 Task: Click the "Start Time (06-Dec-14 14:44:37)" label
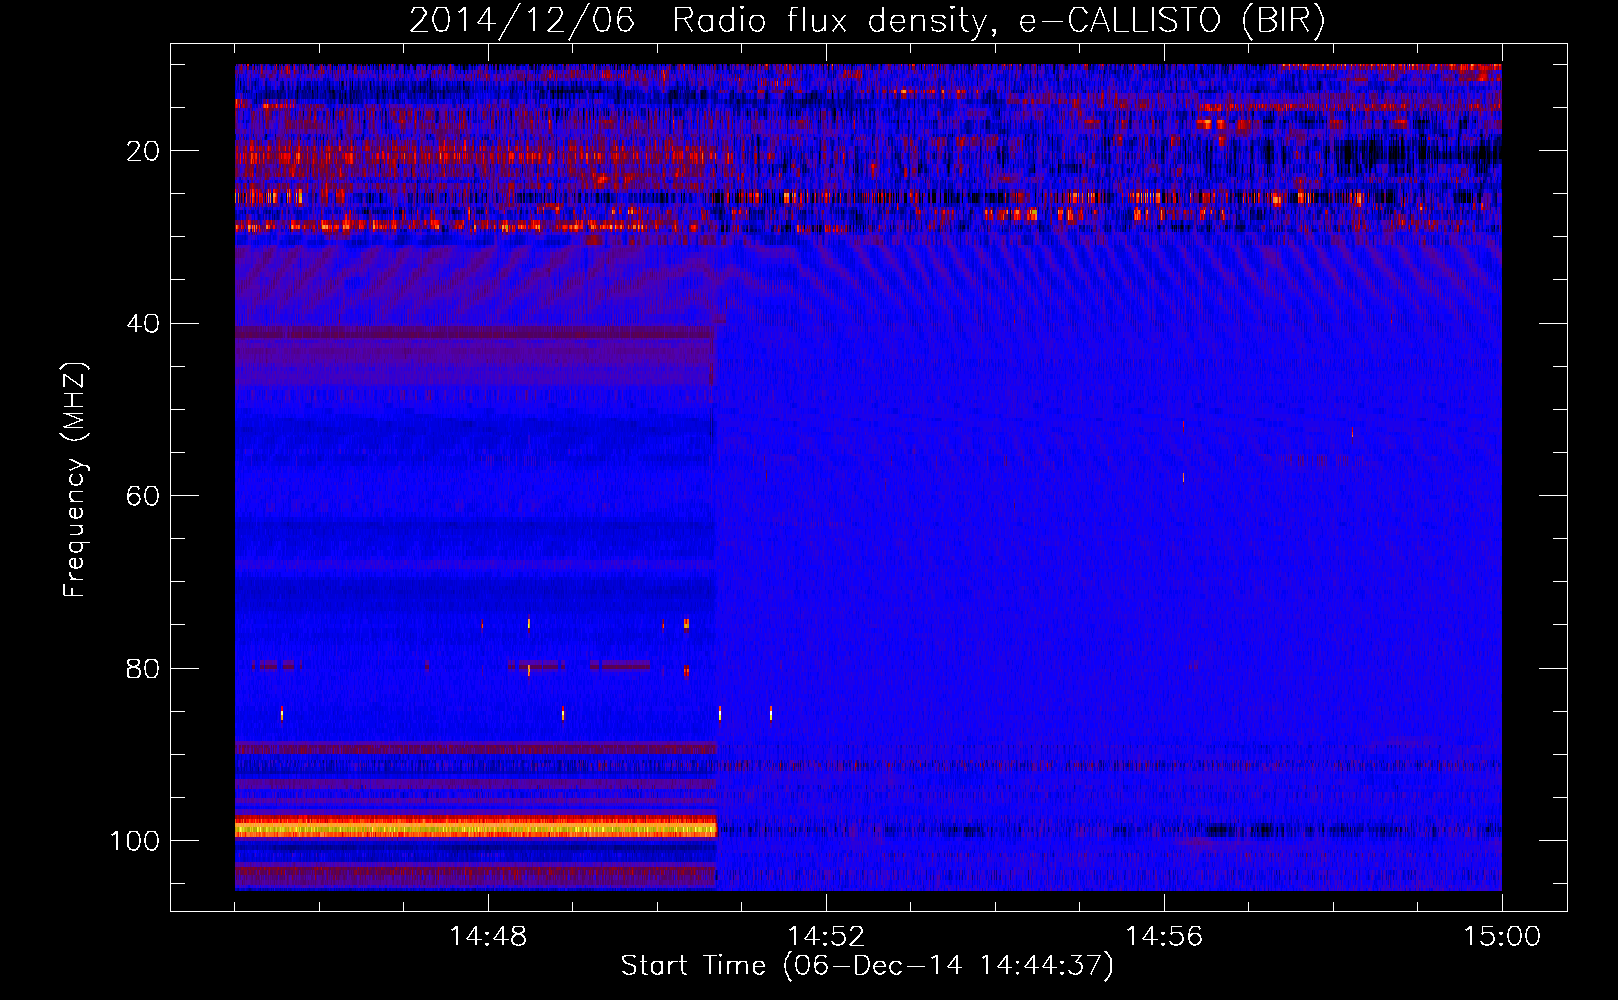tap(867, 966)
